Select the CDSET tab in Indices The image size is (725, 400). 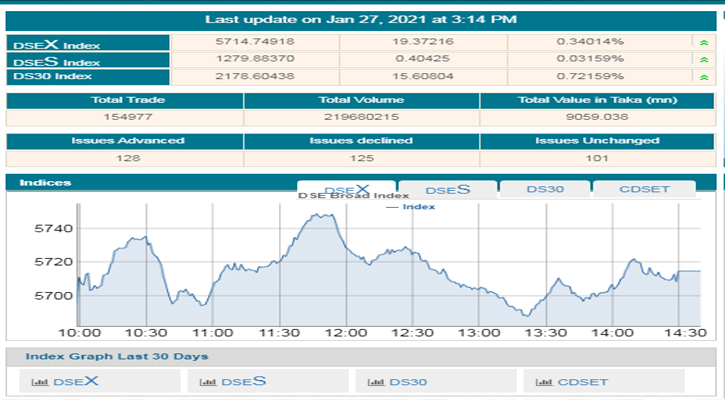(x=643, y=190)
